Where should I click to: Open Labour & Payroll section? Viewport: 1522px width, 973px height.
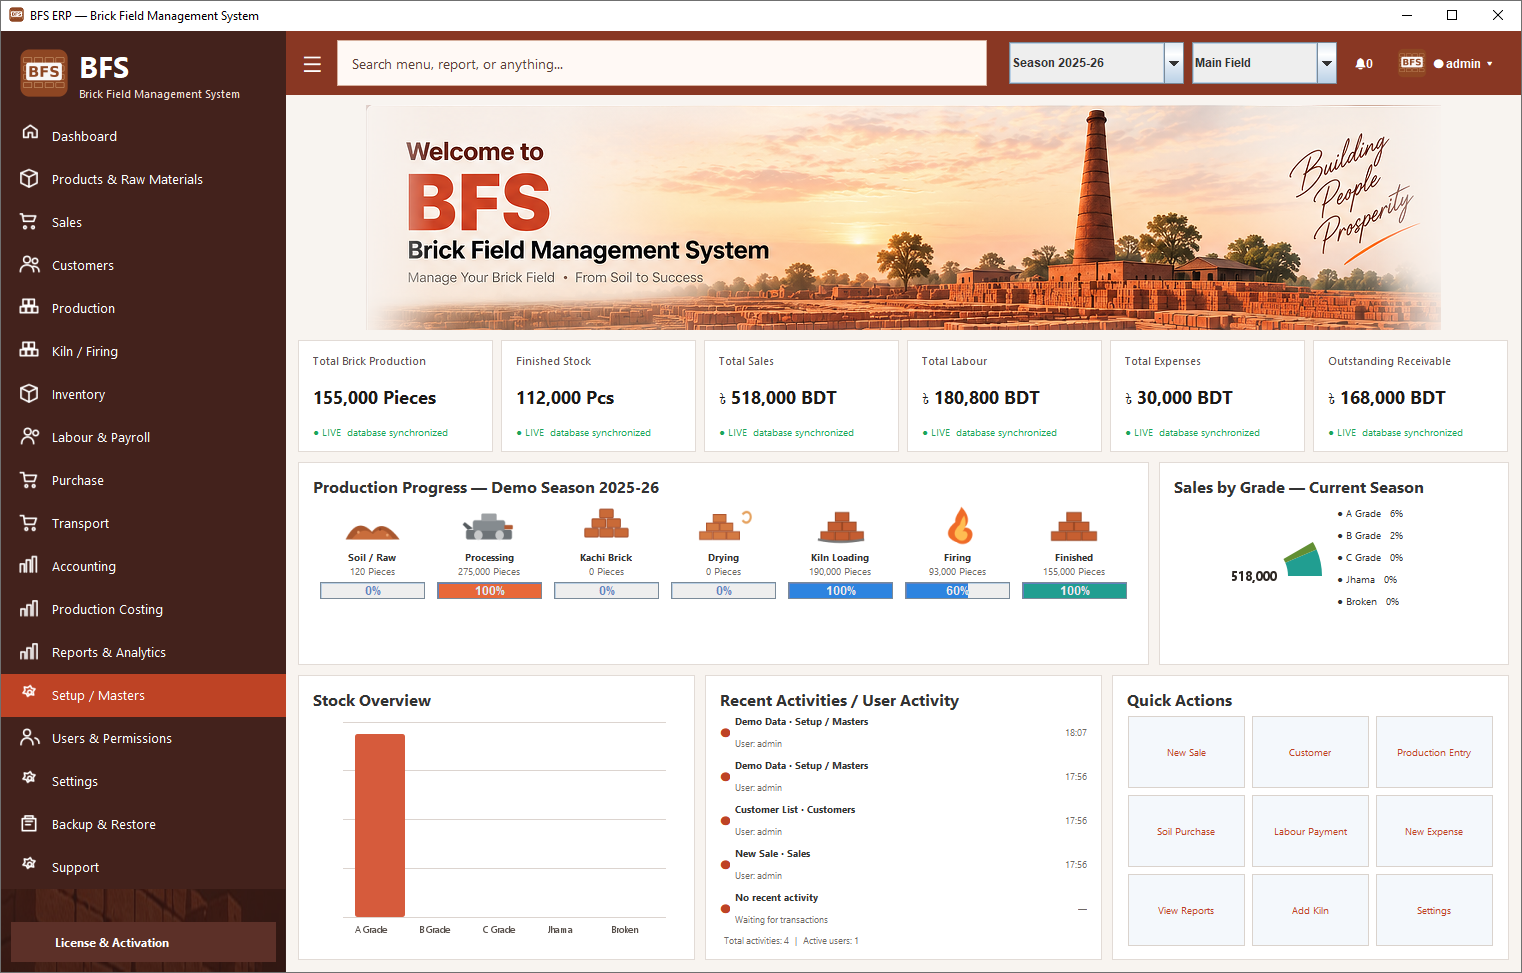(x=143, y=437)
